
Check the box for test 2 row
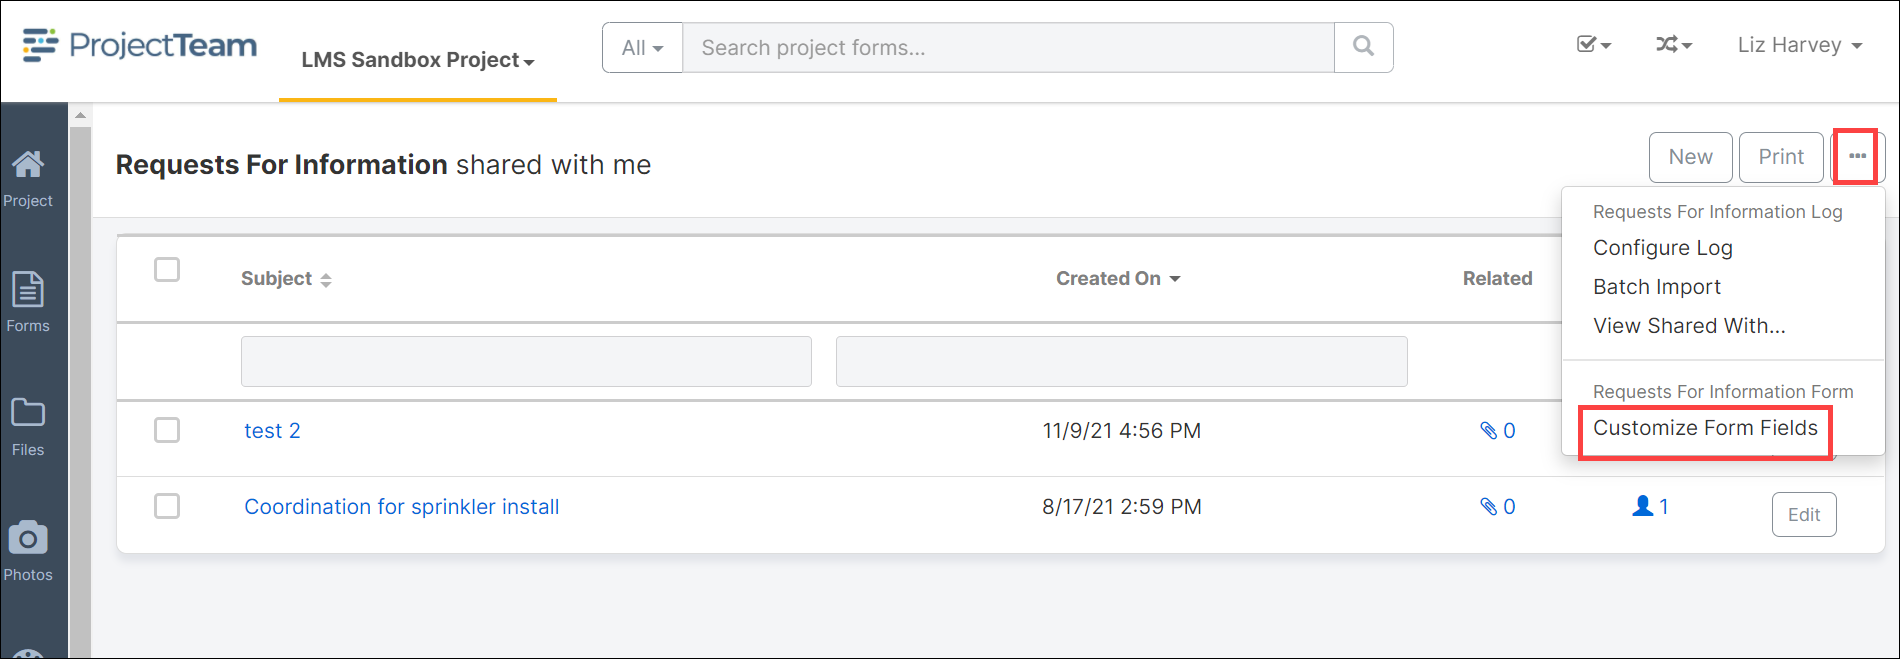pyautogui.click(x=167, y=430)
